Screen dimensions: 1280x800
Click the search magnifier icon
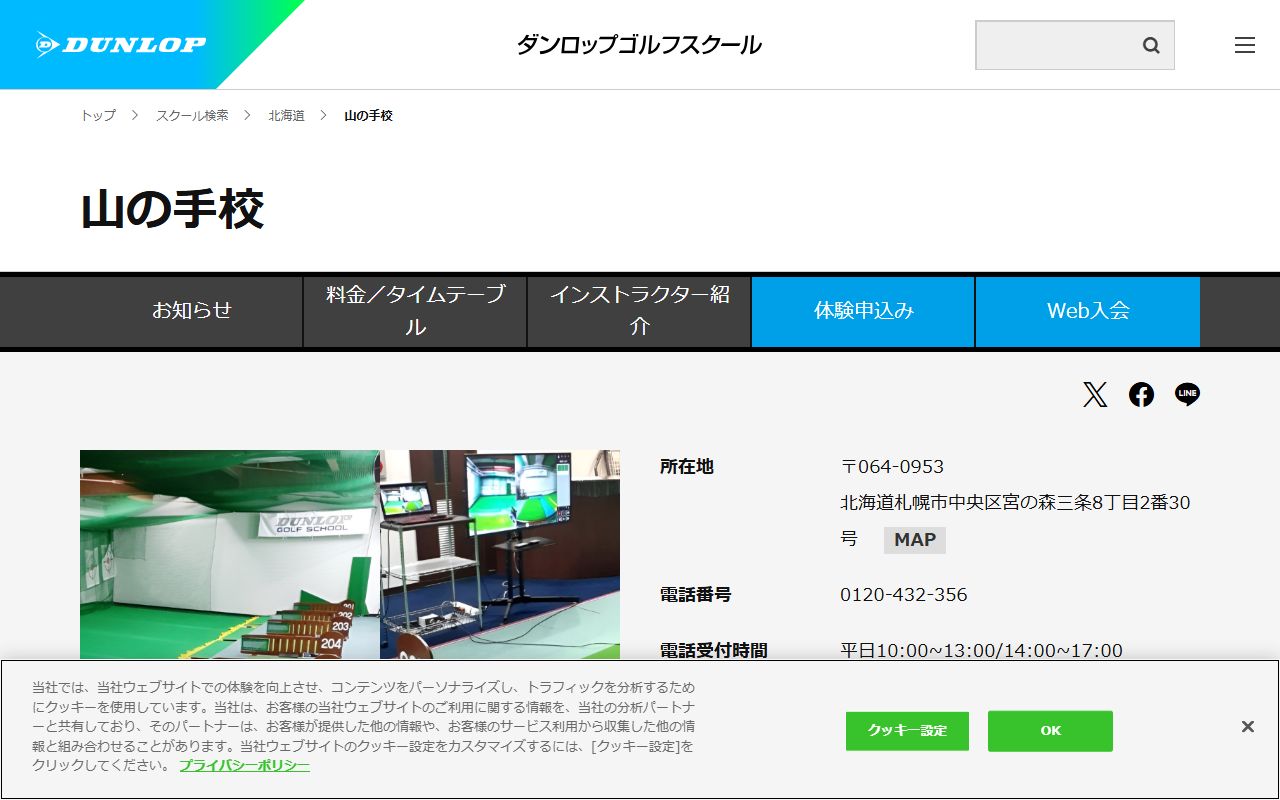click(x=1151, y=45)
